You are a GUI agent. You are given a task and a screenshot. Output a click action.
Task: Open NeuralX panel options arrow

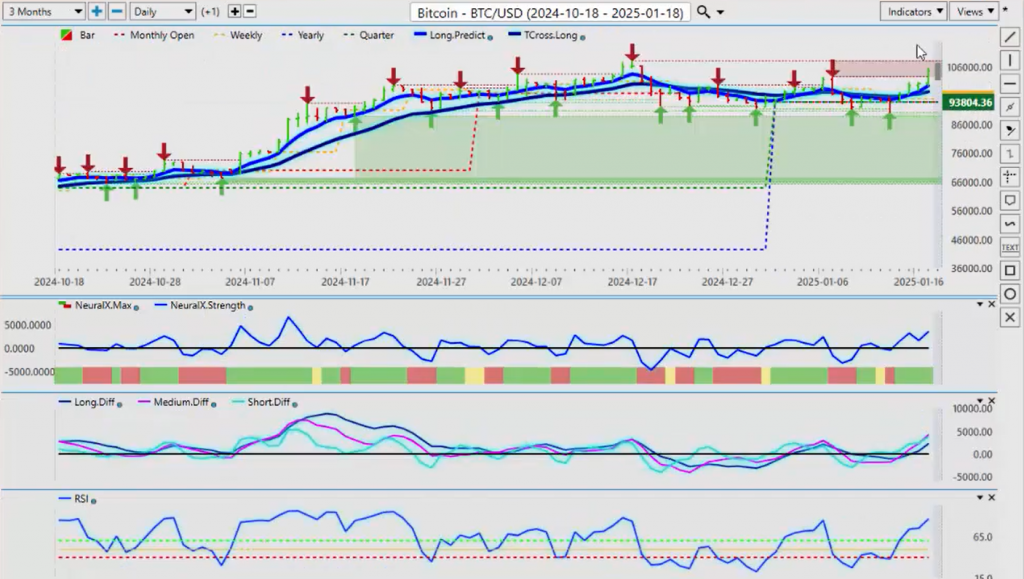(x=980, y=304)
